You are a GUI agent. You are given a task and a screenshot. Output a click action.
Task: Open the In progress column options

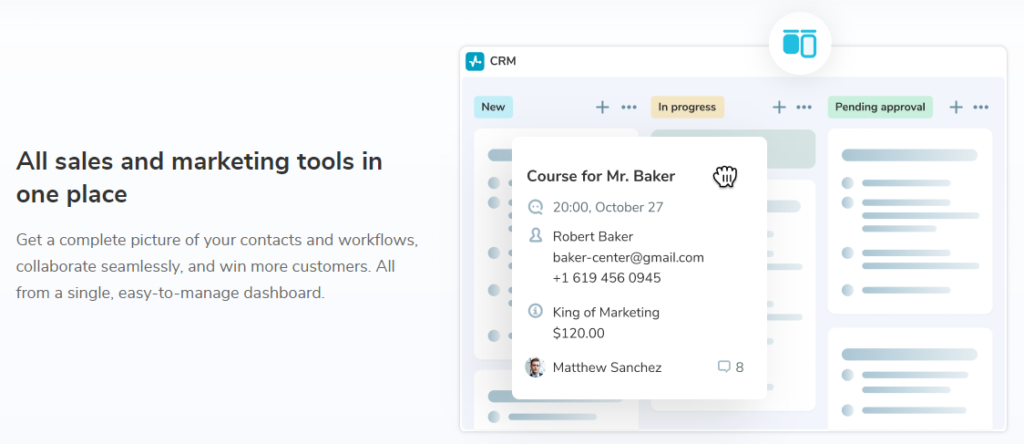tap(805, 107)
